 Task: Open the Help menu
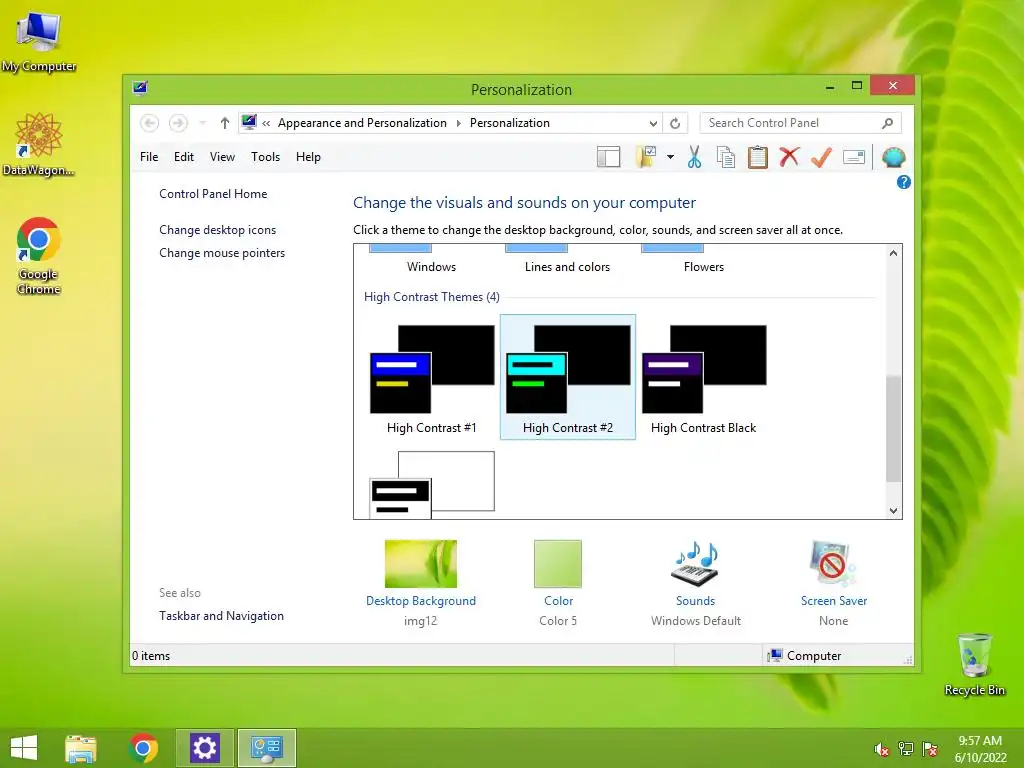coord(308,157)
